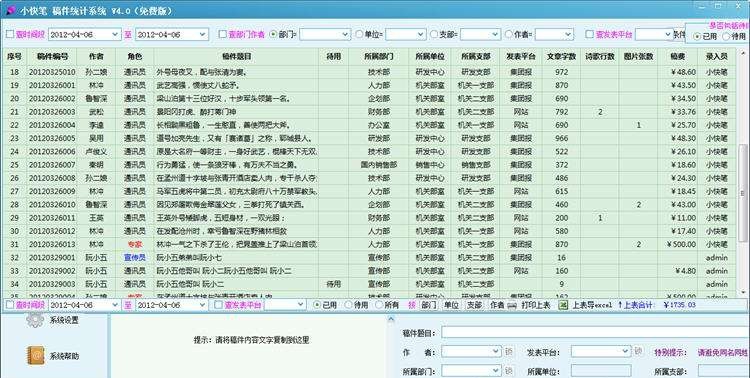
Task: Click the small icon right of 作者 dropdown in form
Action: pyautogui.click(x=509, y=352)
